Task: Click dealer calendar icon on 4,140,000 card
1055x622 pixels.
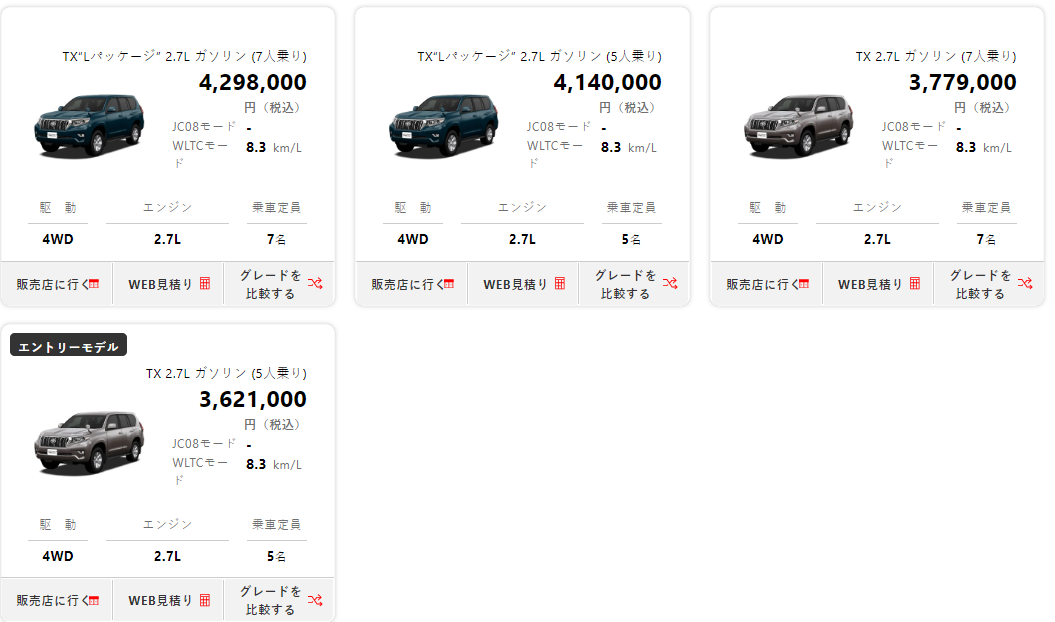Action: [449, 284]
